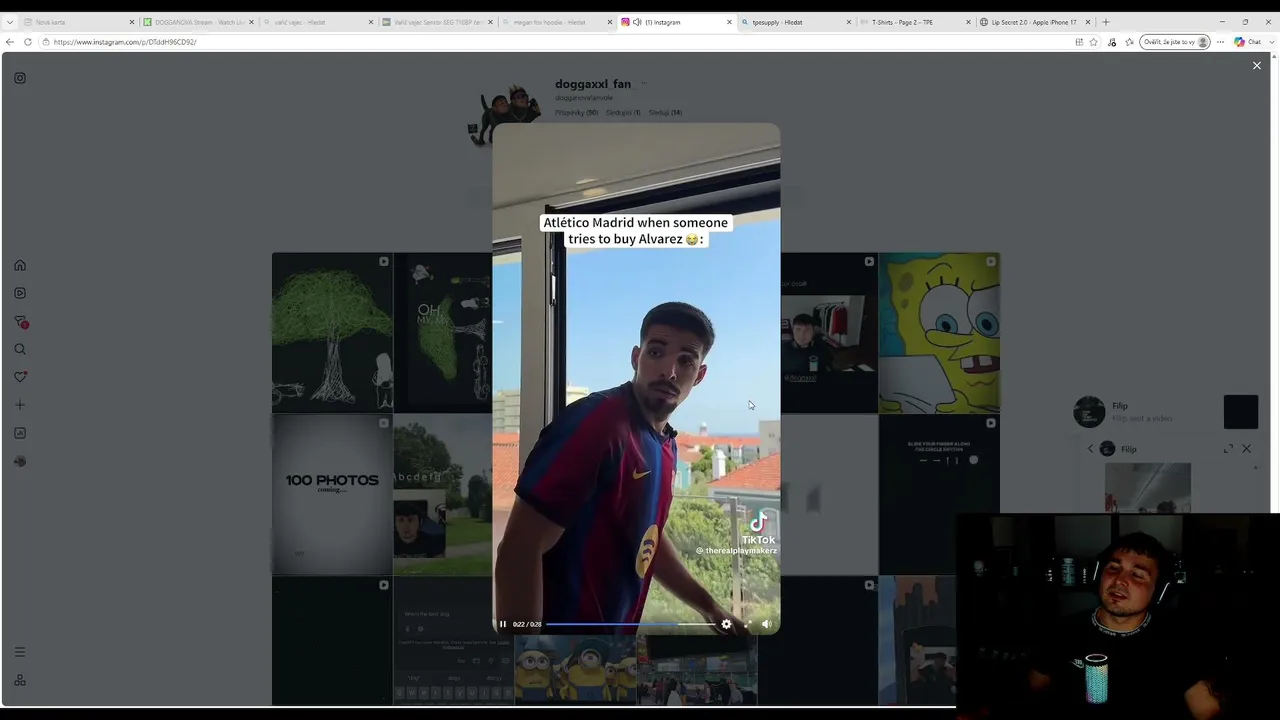Switch to the DOGGANOVA Stream tab

[198, 22]
